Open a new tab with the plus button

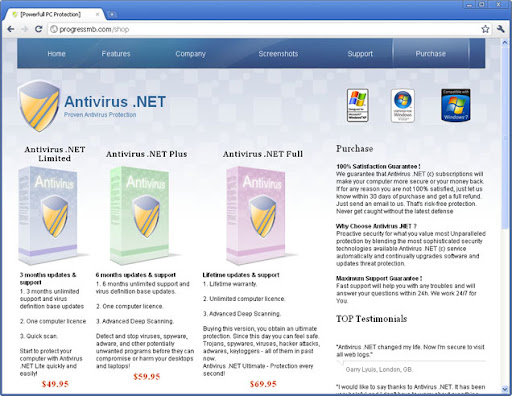tap(112, 14)
